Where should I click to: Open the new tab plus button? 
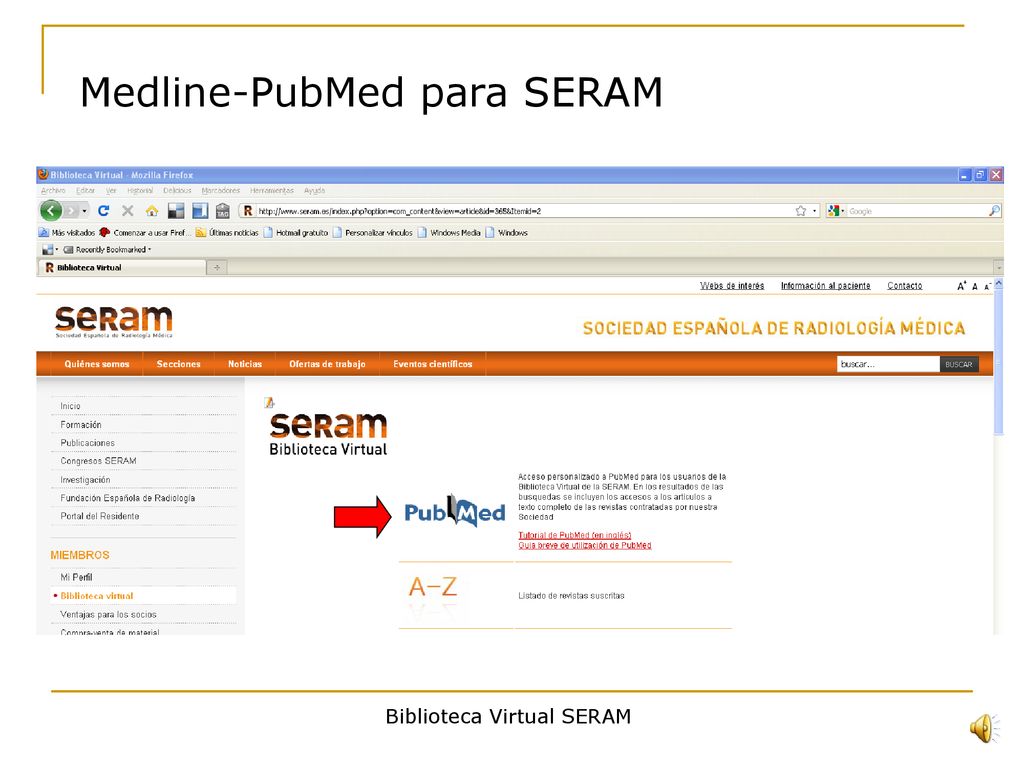(x=217, y=267)
